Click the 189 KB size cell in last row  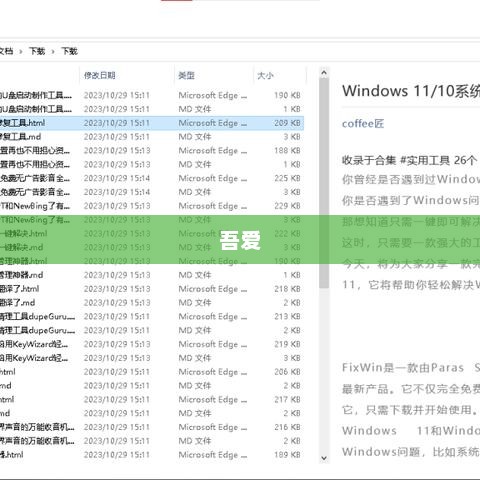[x=287, y=455]
